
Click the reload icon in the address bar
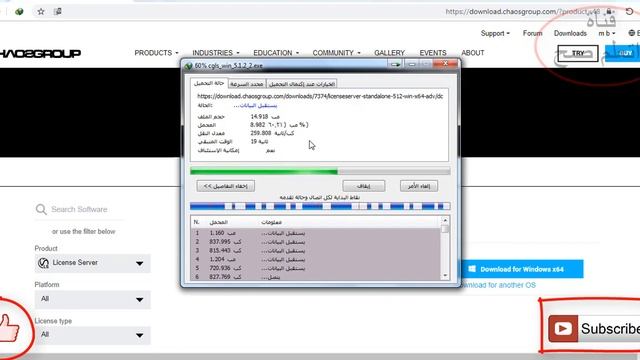(x=629, y=11)
